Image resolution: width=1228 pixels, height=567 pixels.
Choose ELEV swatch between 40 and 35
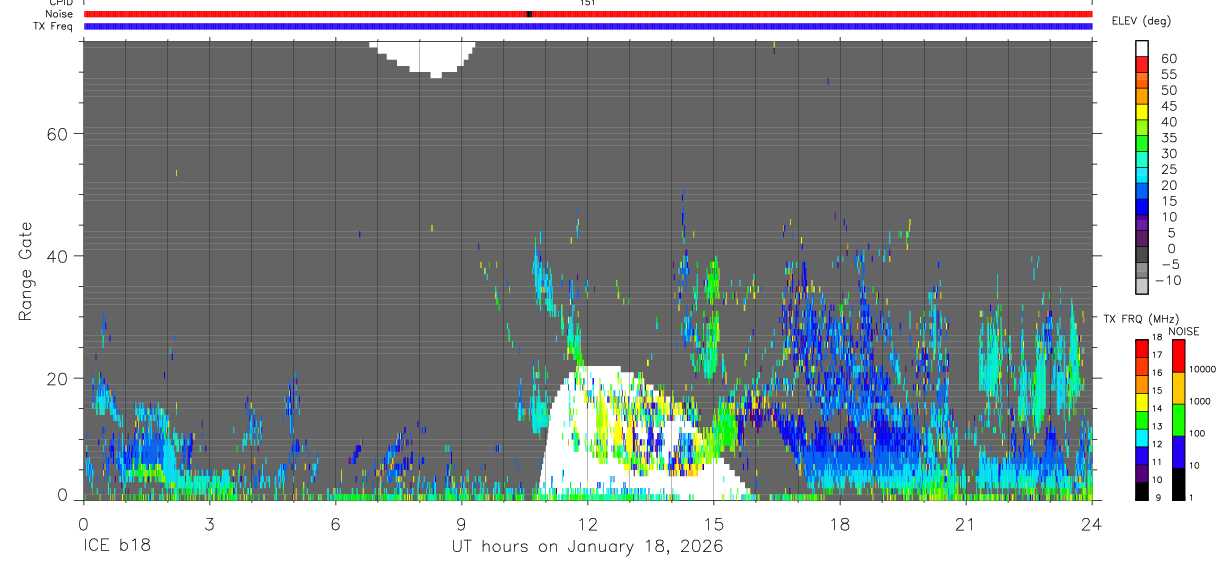coord(1142,129)
